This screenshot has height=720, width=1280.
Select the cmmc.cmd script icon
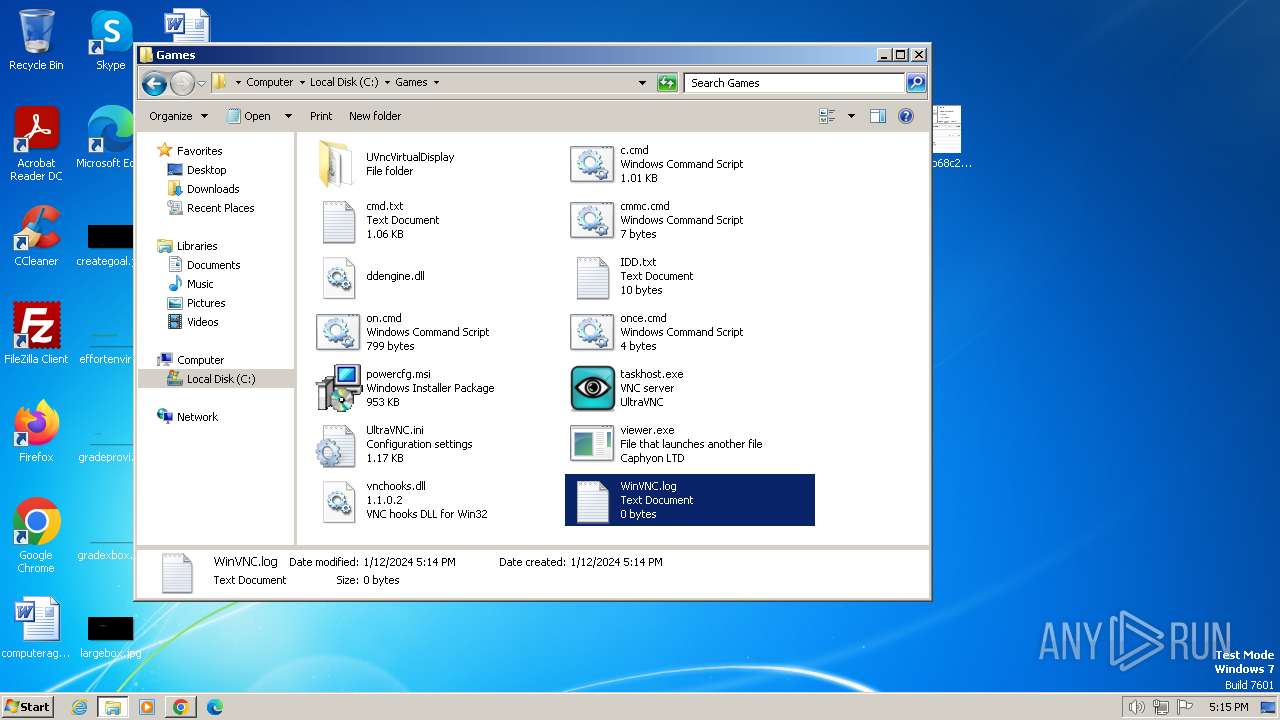pyautogui.click(x=592, y=220)
